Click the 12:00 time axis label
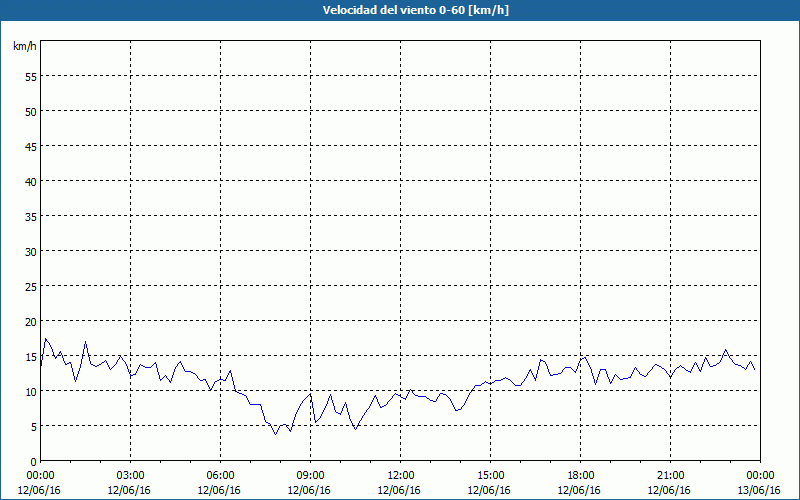The height and width of the screenshot is (500, 800). click(401, 476)
